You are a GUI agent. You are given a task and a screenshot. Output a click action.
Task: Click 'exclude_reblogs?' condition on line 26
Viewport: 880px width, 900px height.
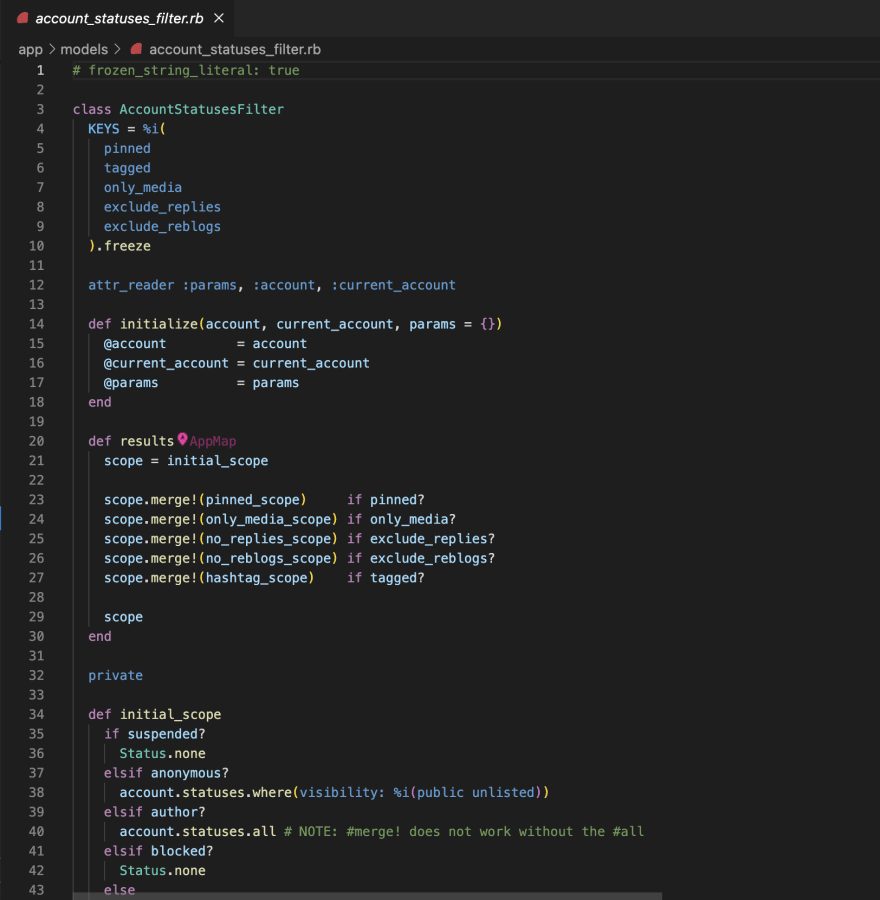(432, 558)
